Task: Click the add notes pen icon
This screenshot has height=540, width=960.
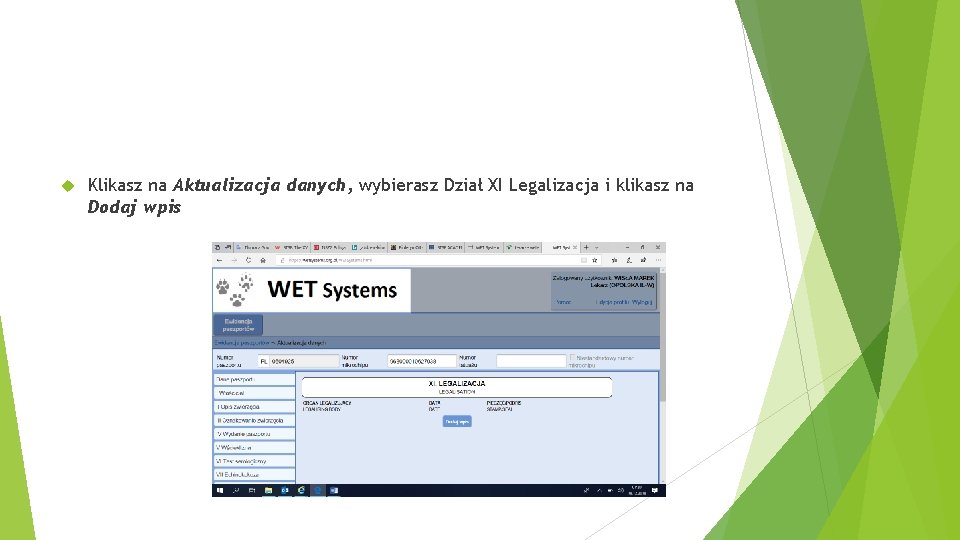Action: (629, 260)
